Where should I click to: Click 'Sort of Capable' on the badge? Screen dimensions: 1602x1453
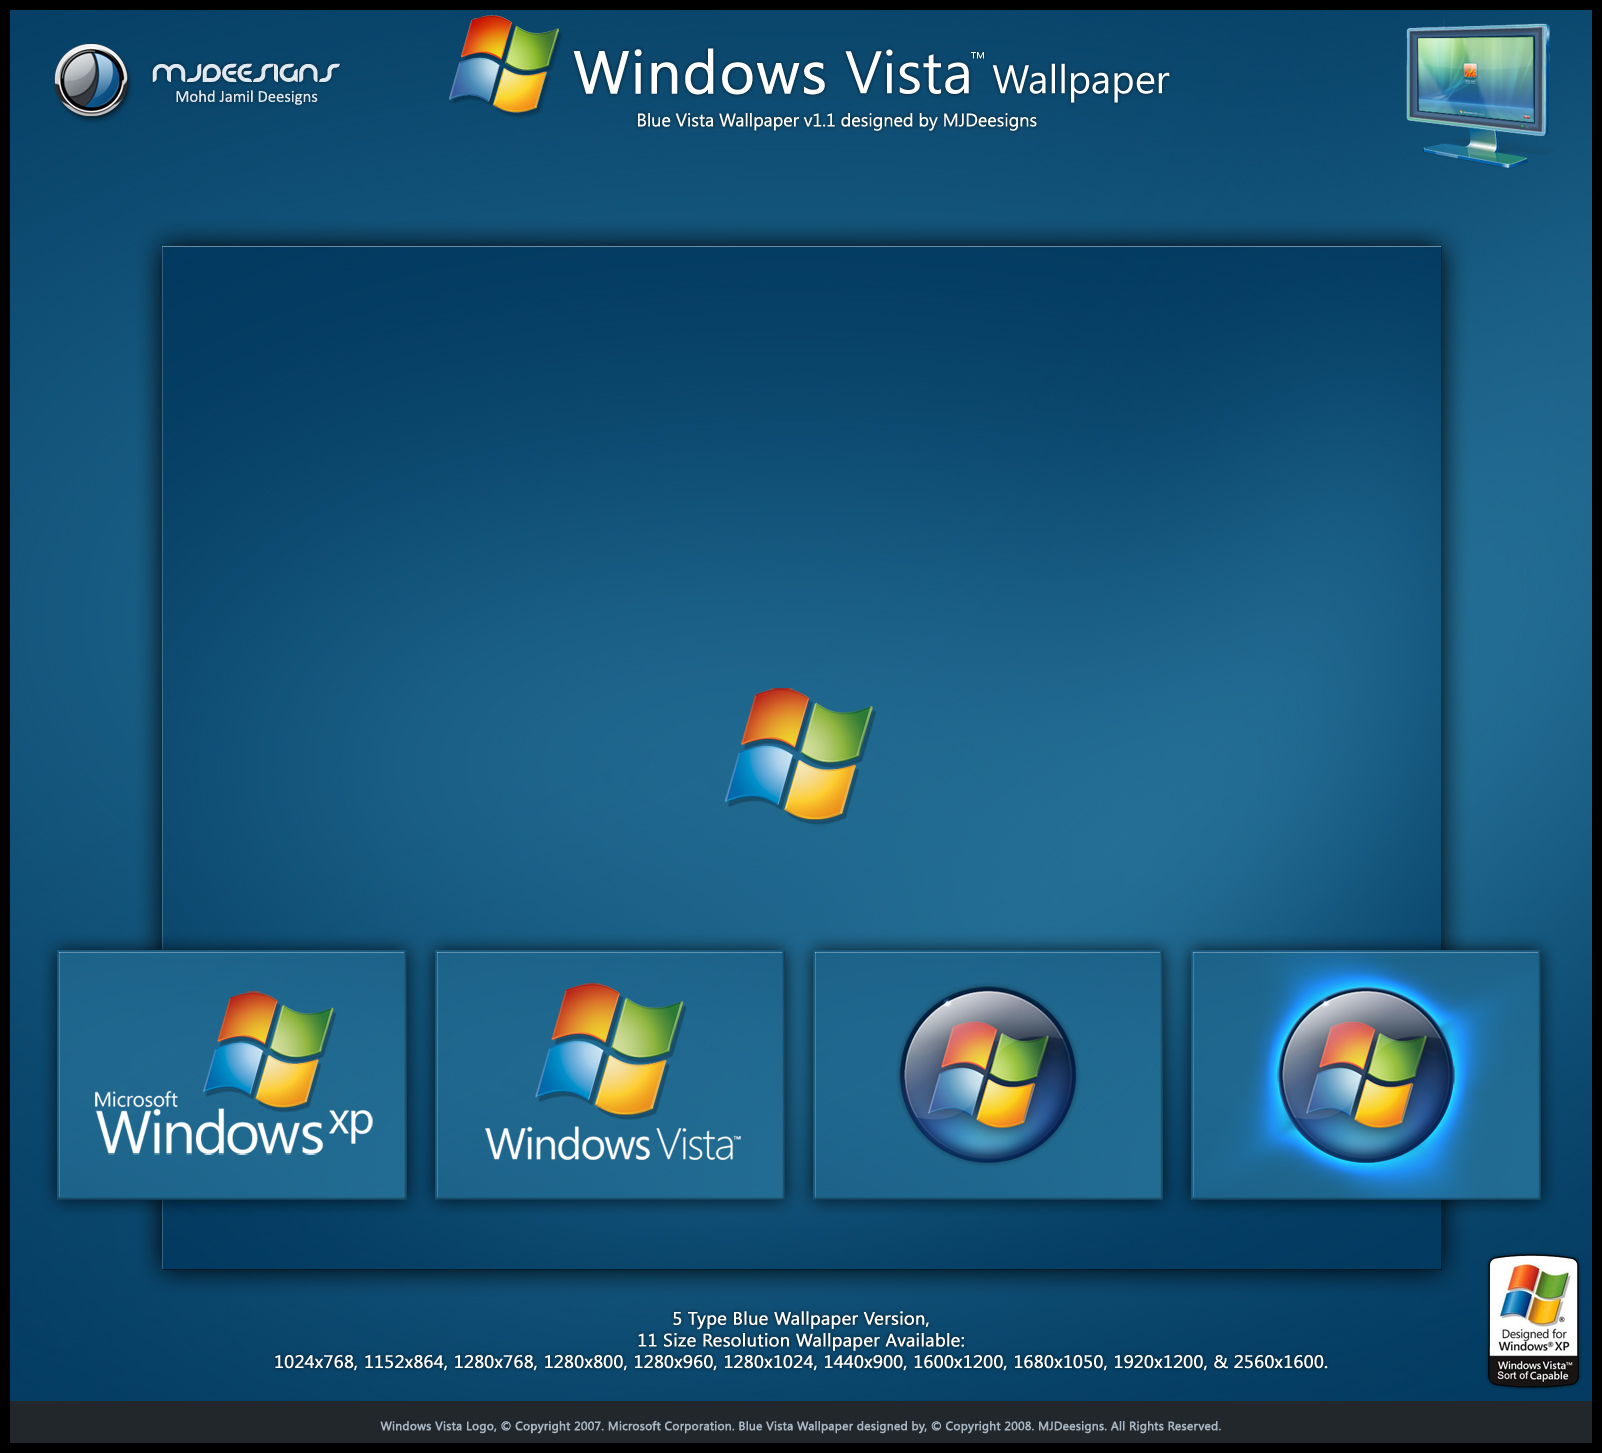1533,1376
